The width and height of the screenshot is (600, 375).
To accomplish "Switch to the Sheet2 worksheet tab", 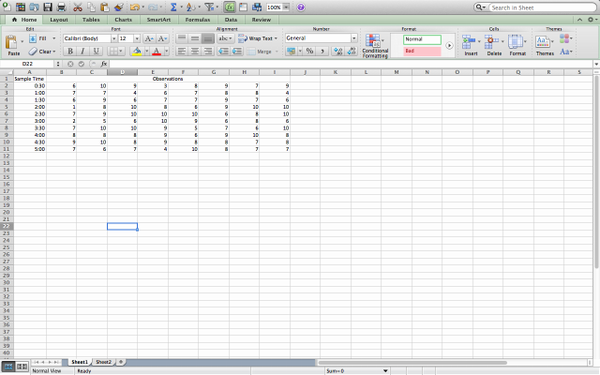I will coord(103,362).
